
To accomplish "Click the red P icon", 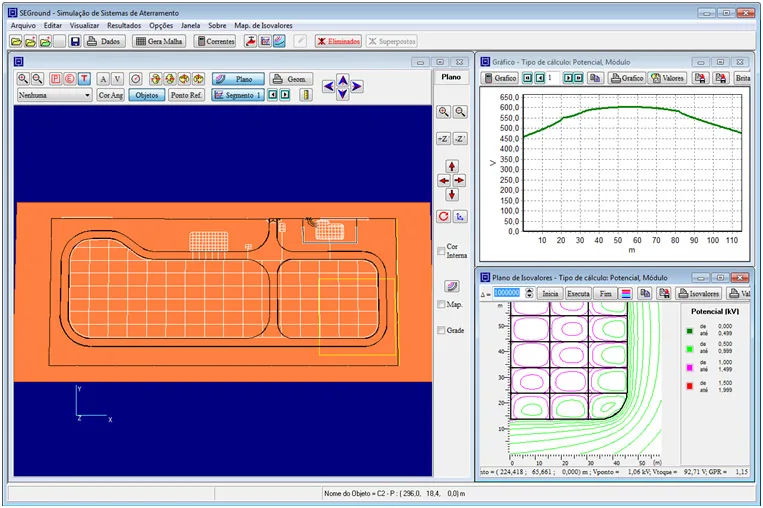I will (55, 79).
